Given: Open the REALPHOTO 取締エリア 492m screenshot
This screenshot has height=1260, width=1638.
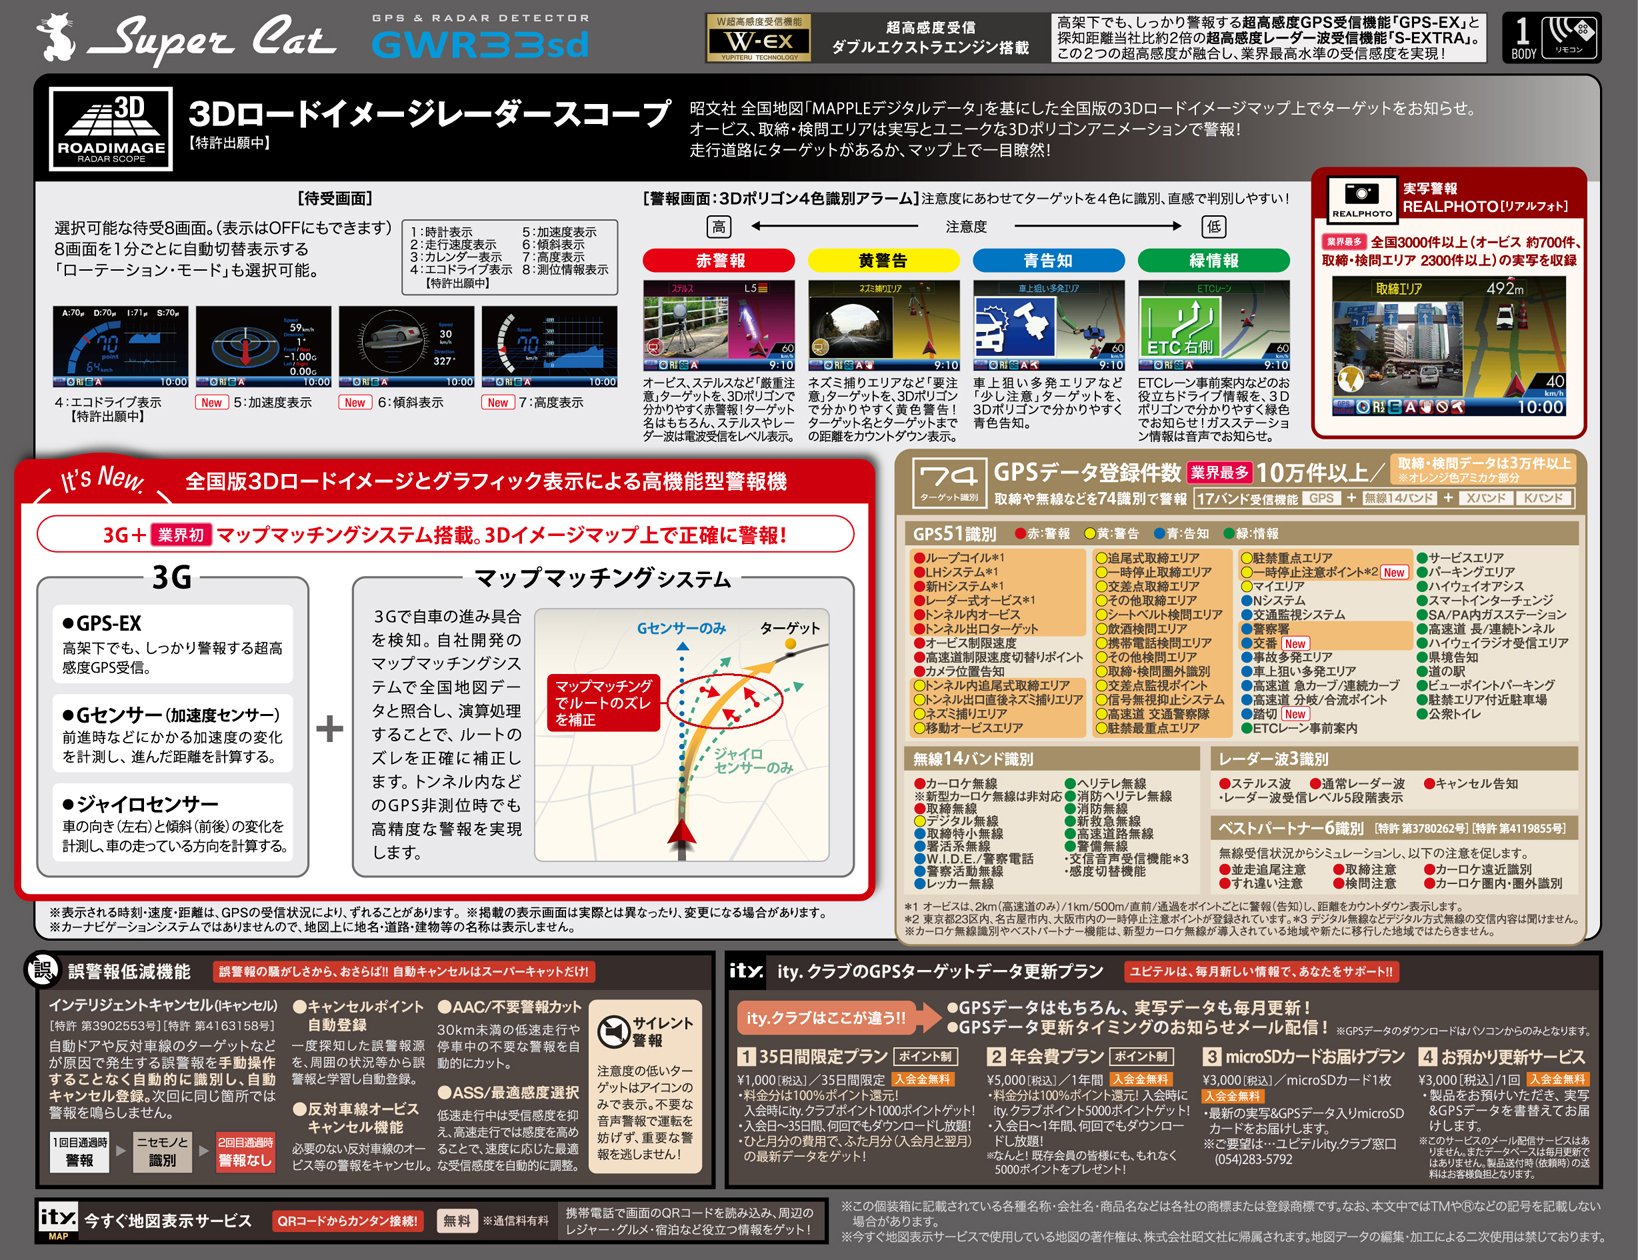Looking at the screenshot, I should point(1450,347).
